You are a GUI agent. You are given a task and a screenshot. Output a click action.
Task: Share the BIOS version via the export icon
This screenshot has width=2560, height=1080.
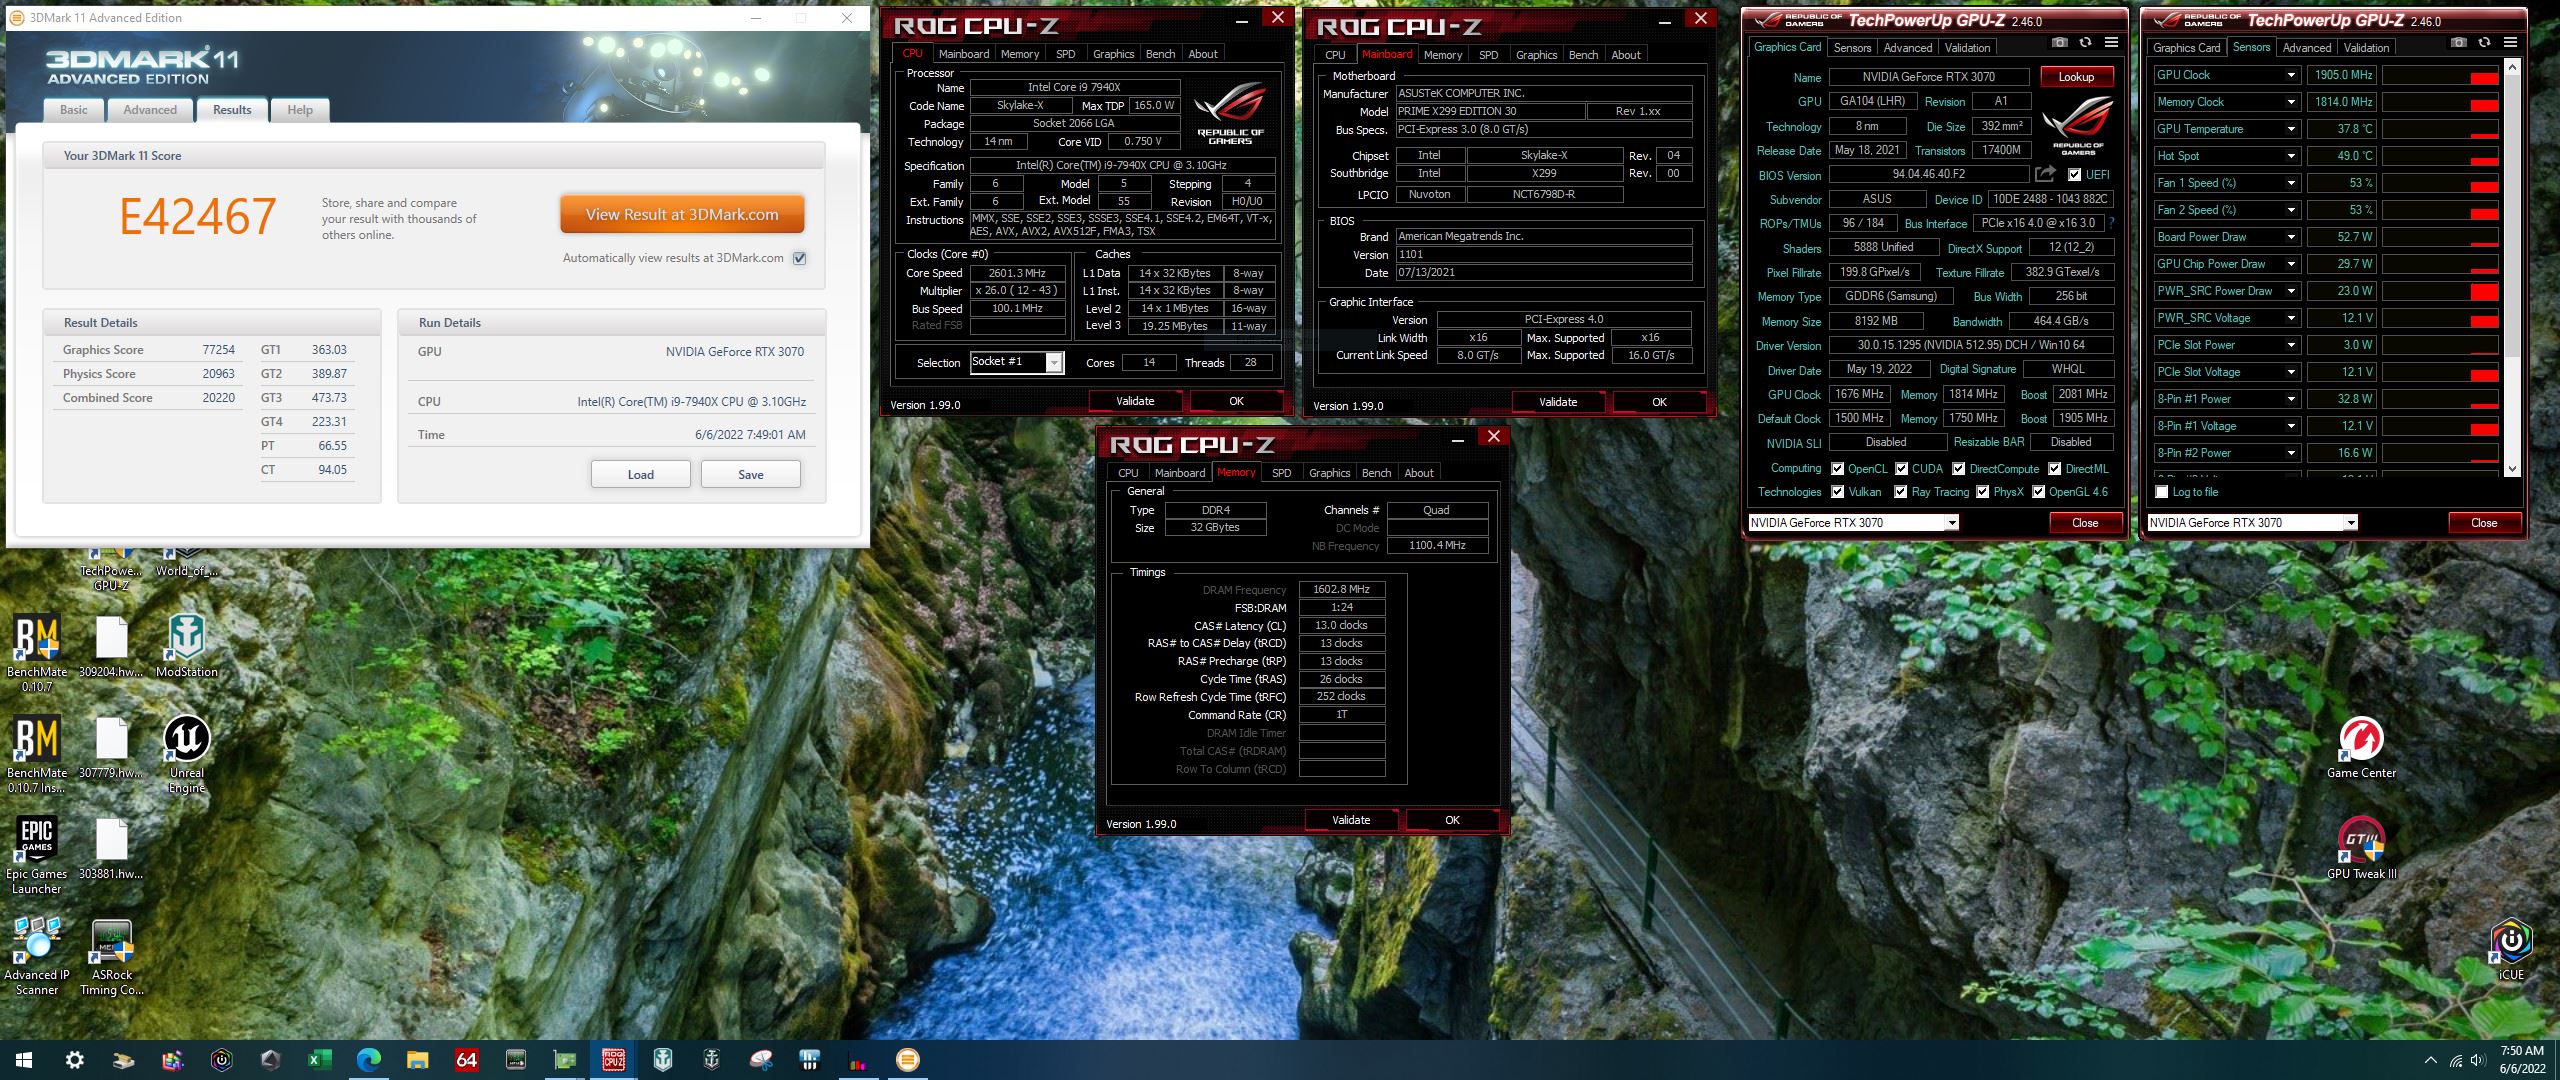tap(2045, 174)
